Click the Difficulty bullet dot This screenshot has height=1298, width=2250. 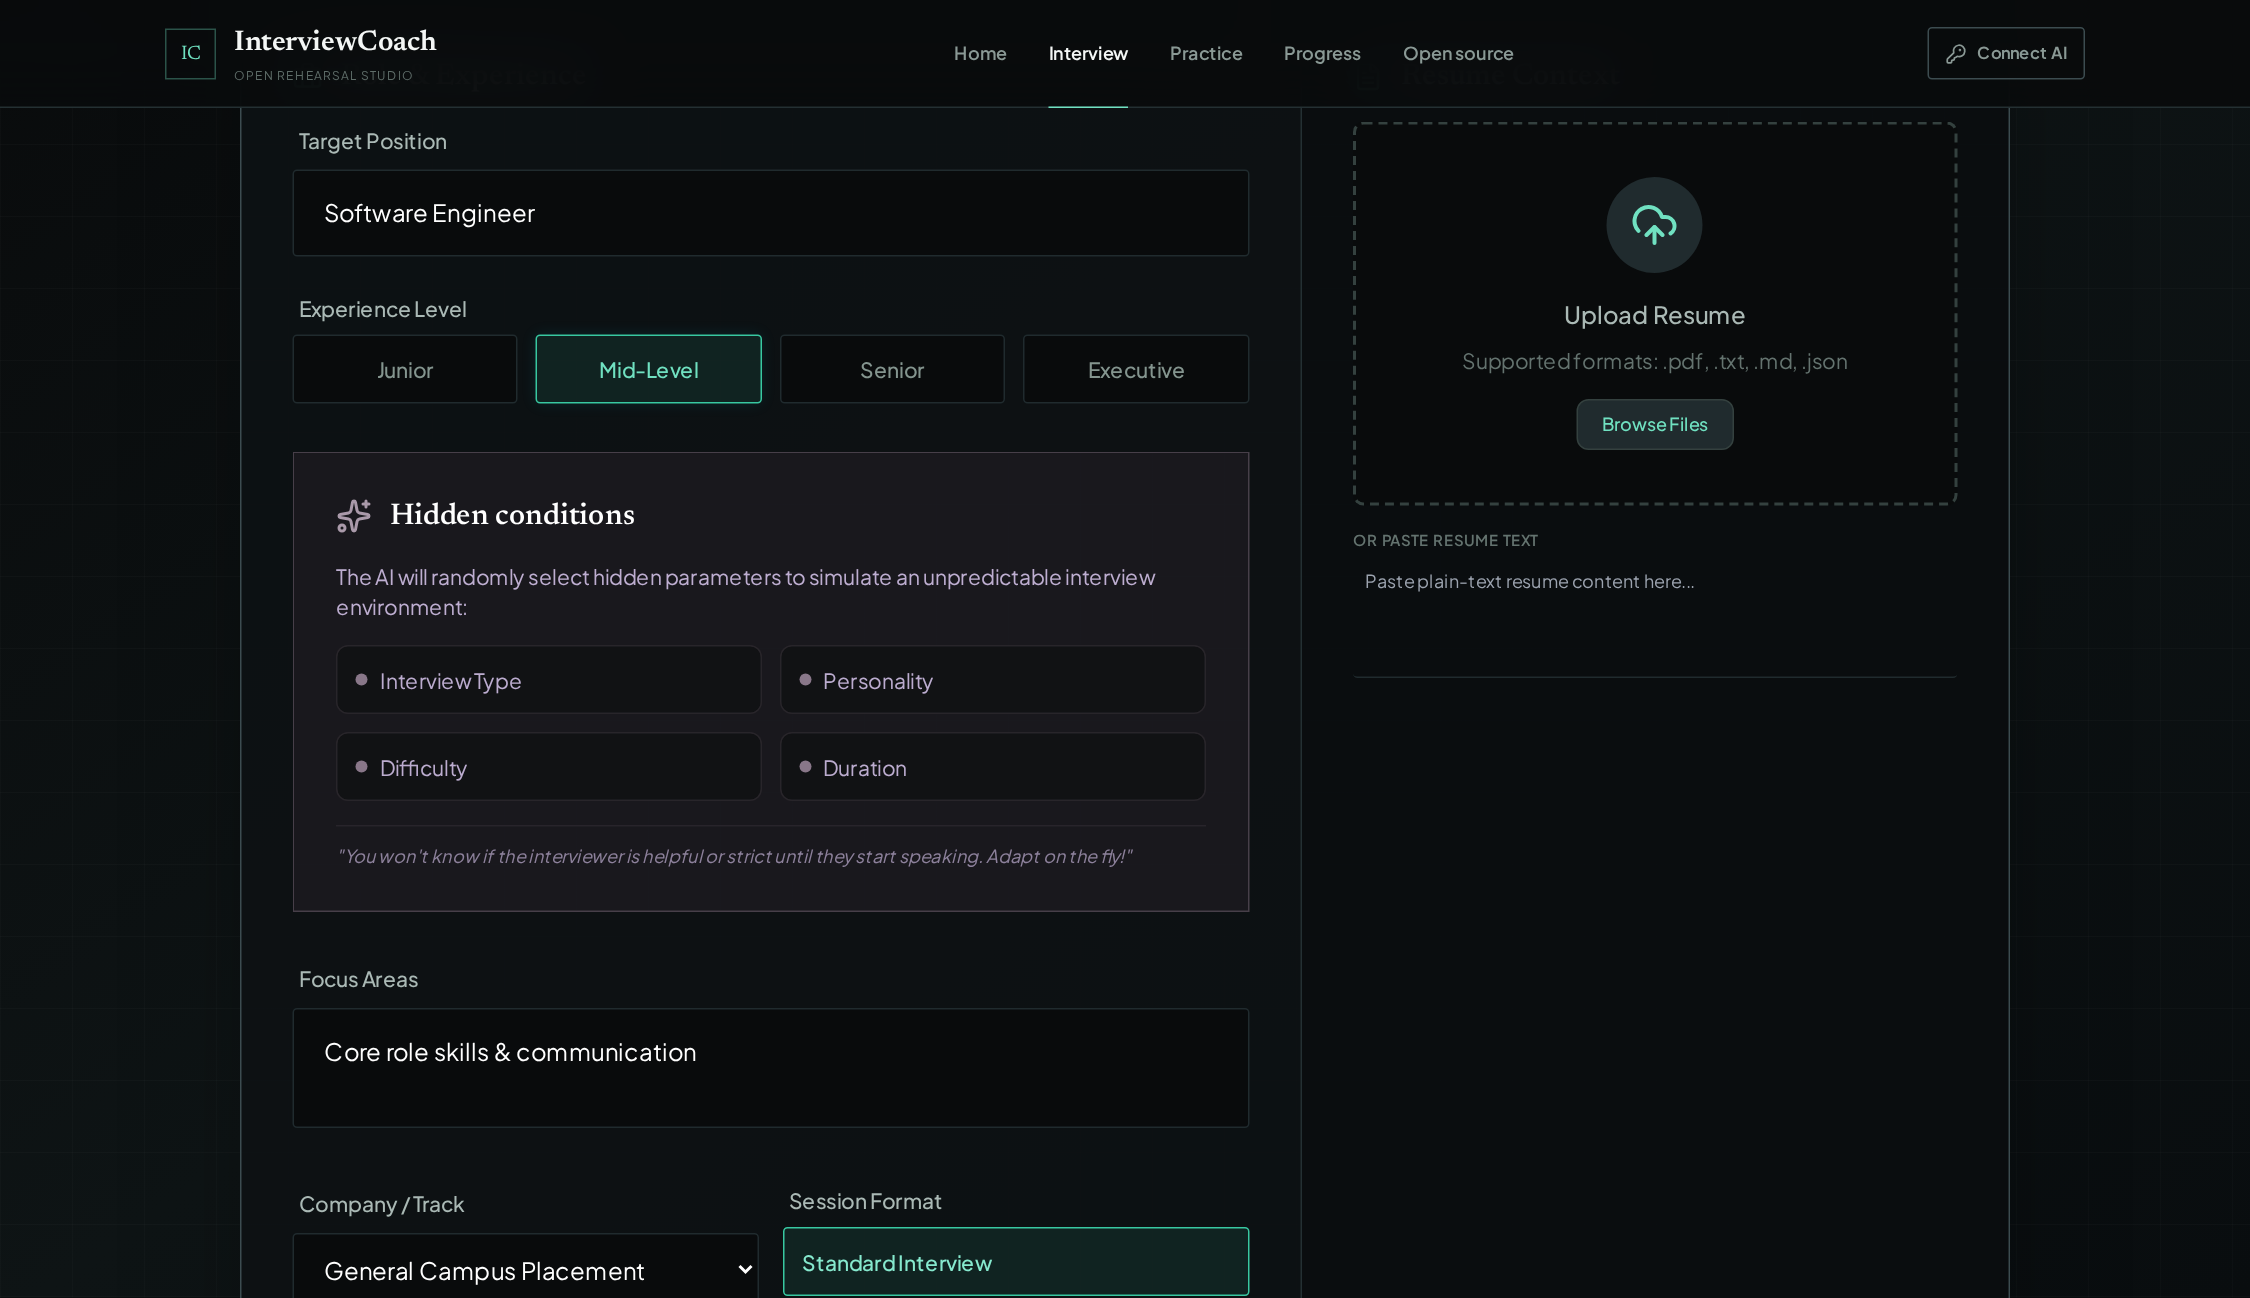(361, 767)
